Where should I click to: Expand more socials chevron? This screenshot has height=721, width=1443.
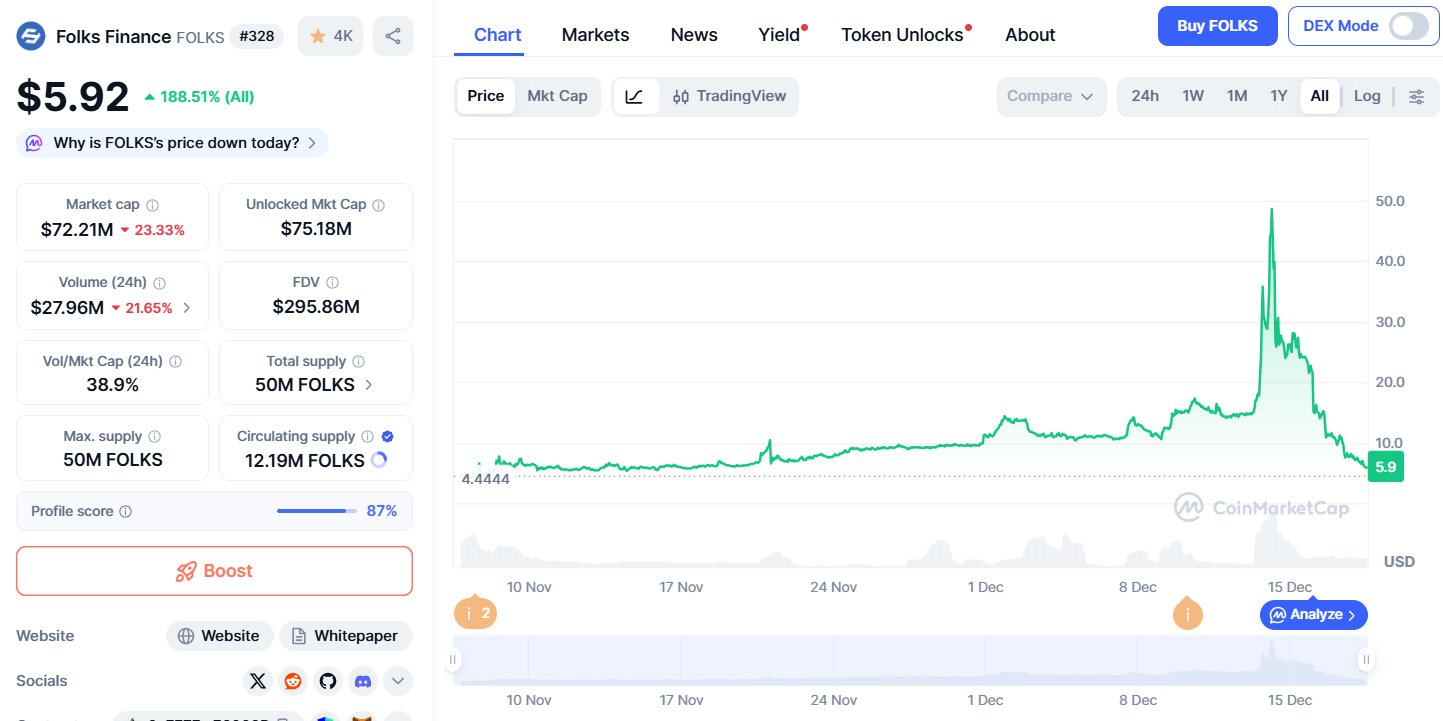pyautogui.click(x=397, y=681)
